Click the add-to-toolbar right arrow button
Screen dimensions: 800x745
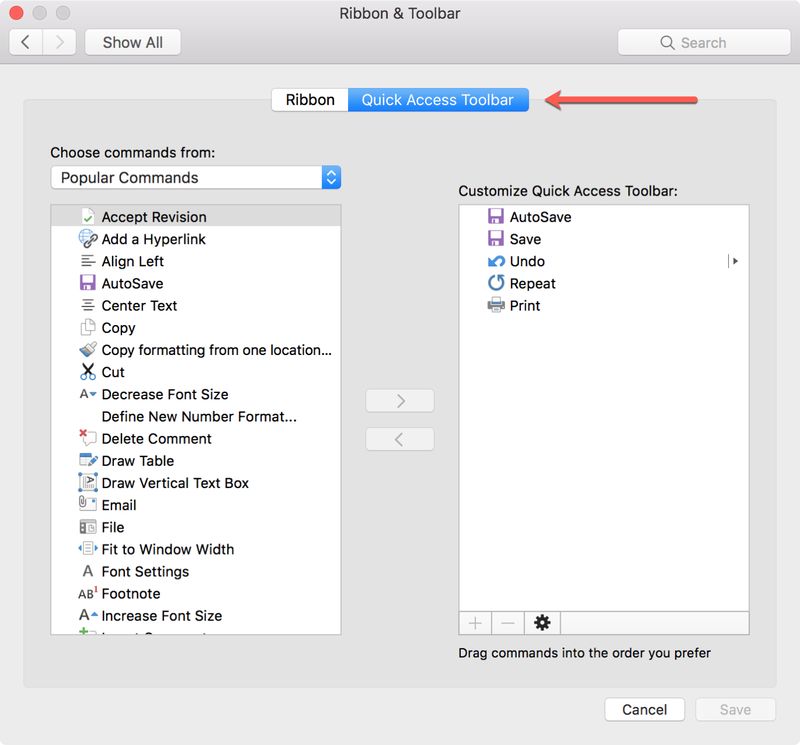[x=400, y=401]
